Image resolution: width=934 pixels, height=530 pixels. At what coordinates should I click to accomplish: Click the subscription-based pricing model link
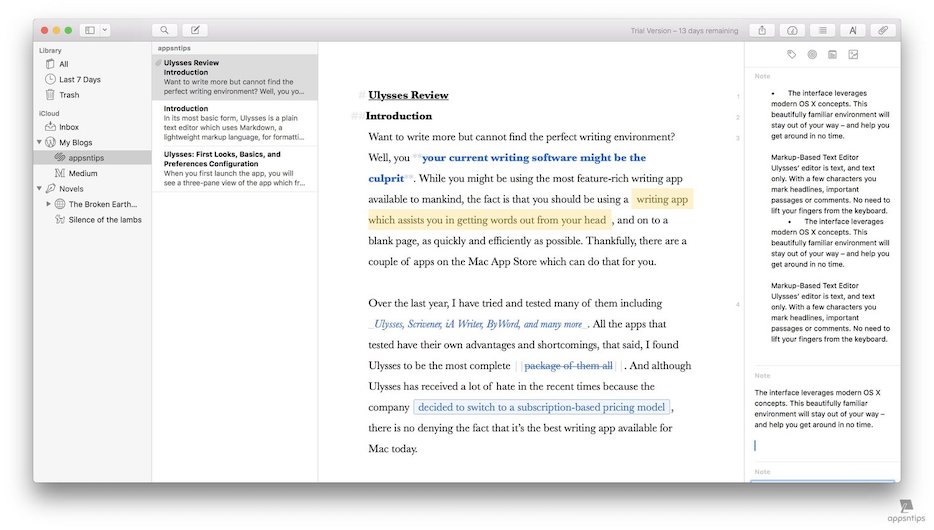(x=541, y=407)
